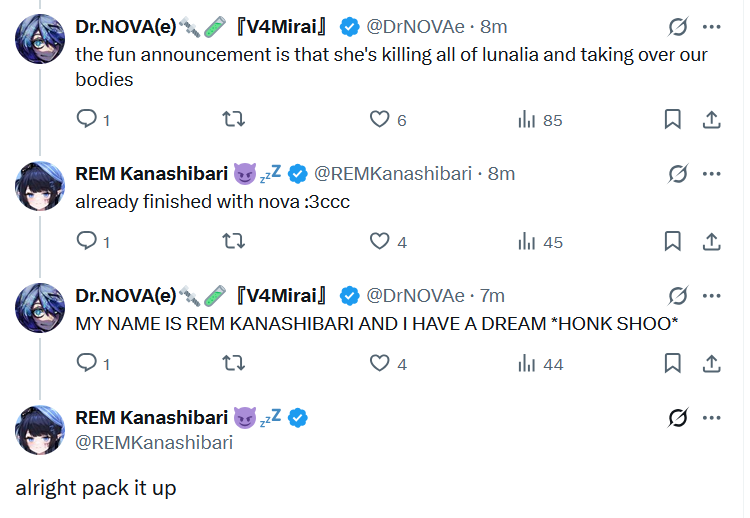Click the 8m timestamp on REM's reply
This screenshot has width=750, height=518.
click(501, 174)
